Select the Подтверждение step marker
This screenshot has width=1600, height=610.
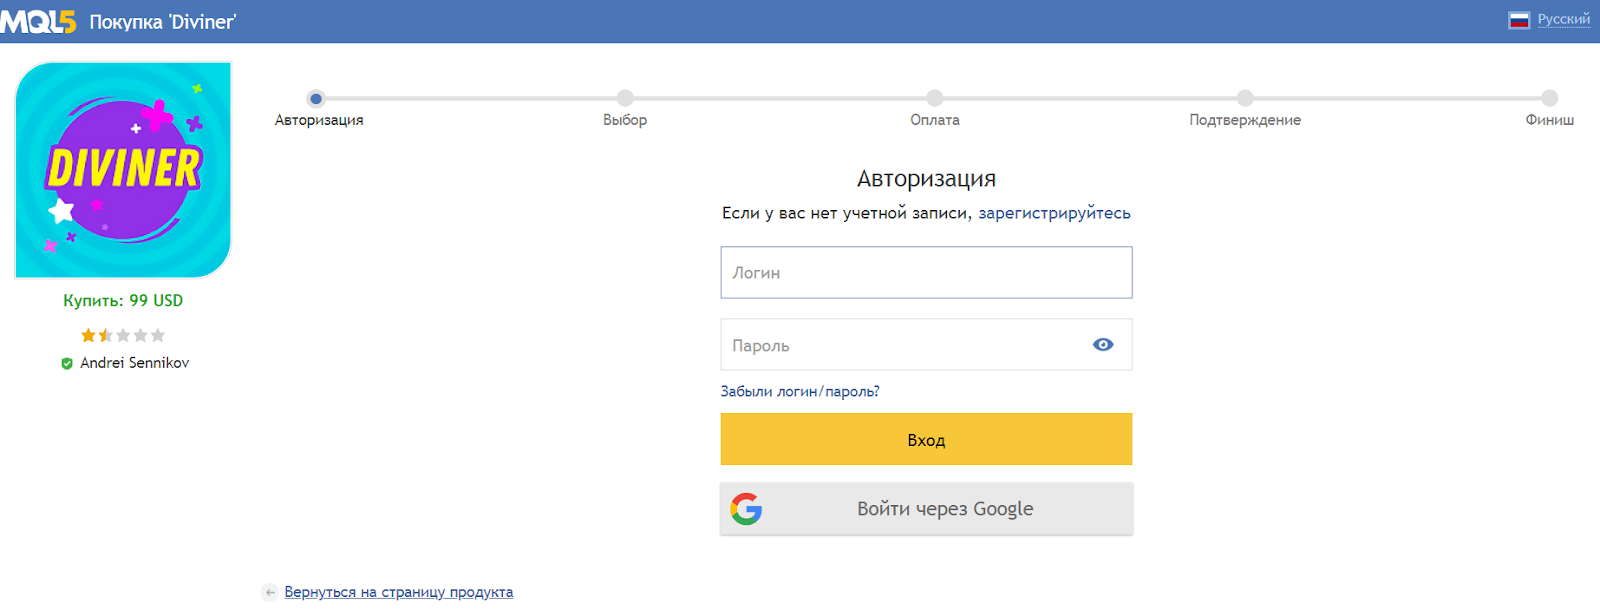[x=1245, y=98]
